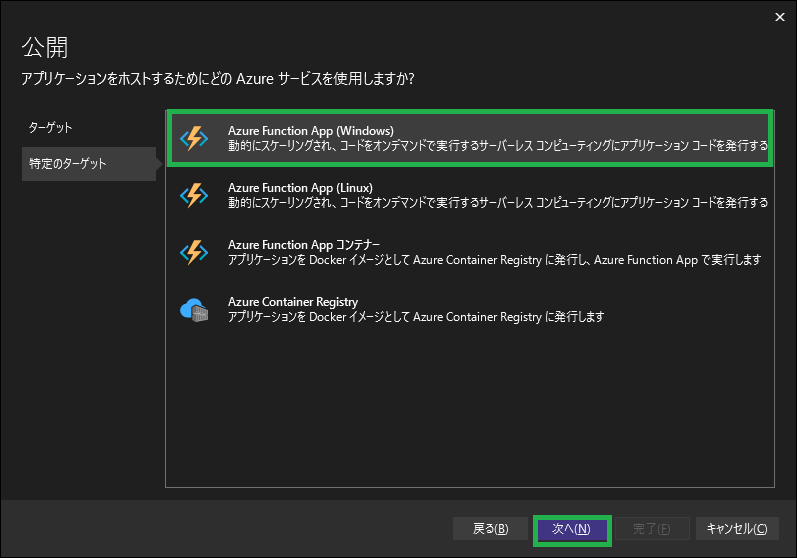Click the Docker description under Function App コンテナー

click(494, 260)
